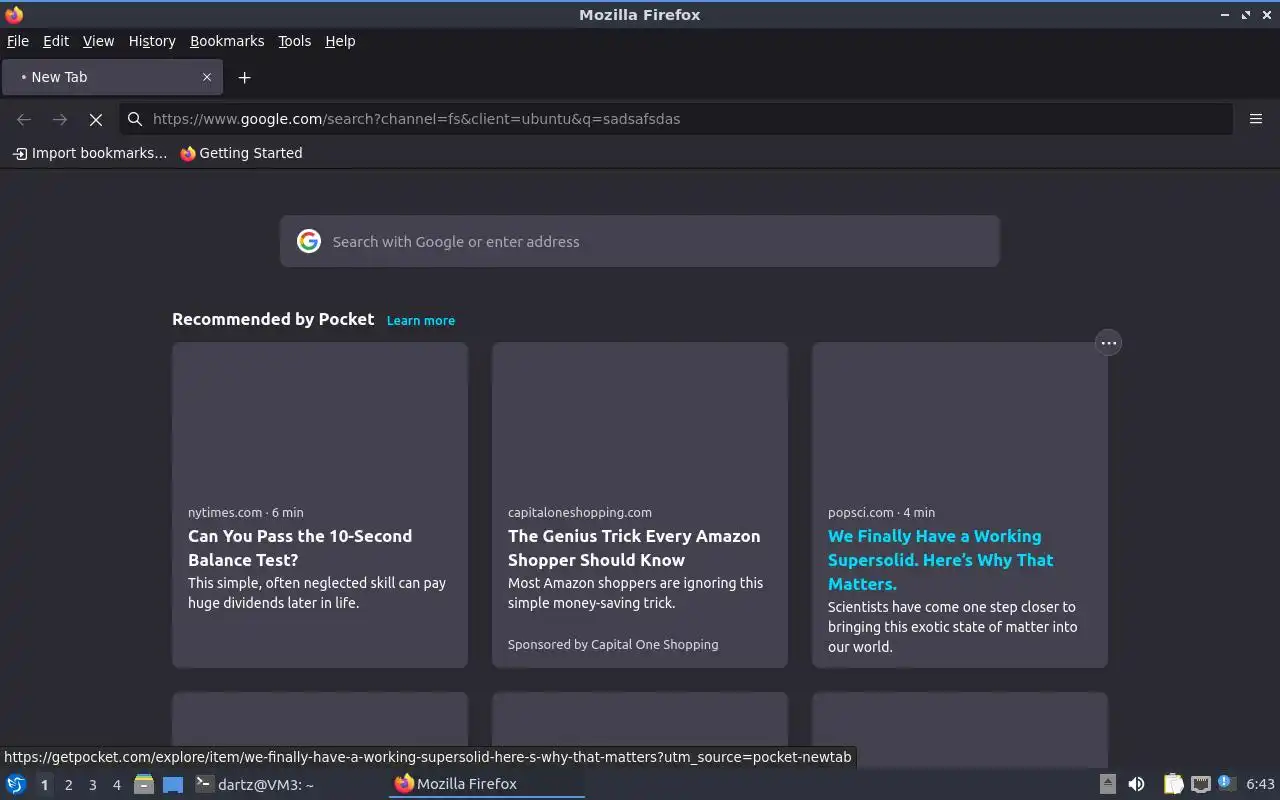Click the network connection tray icon

click(1201, 784)
